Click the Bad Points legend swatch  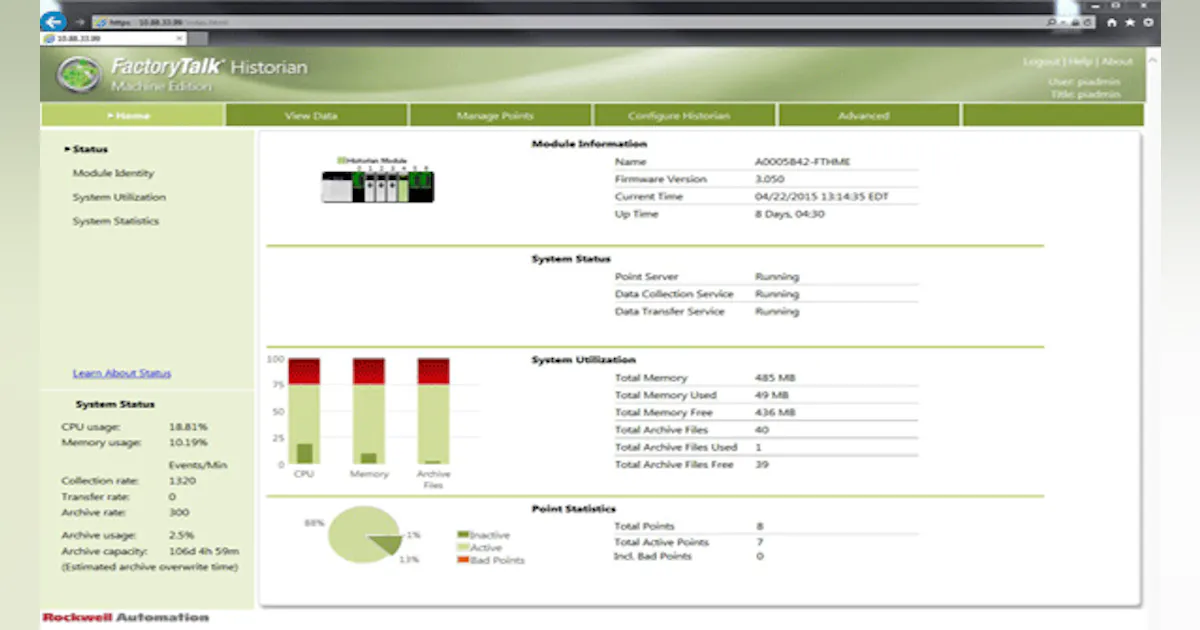tap(463, 560)
